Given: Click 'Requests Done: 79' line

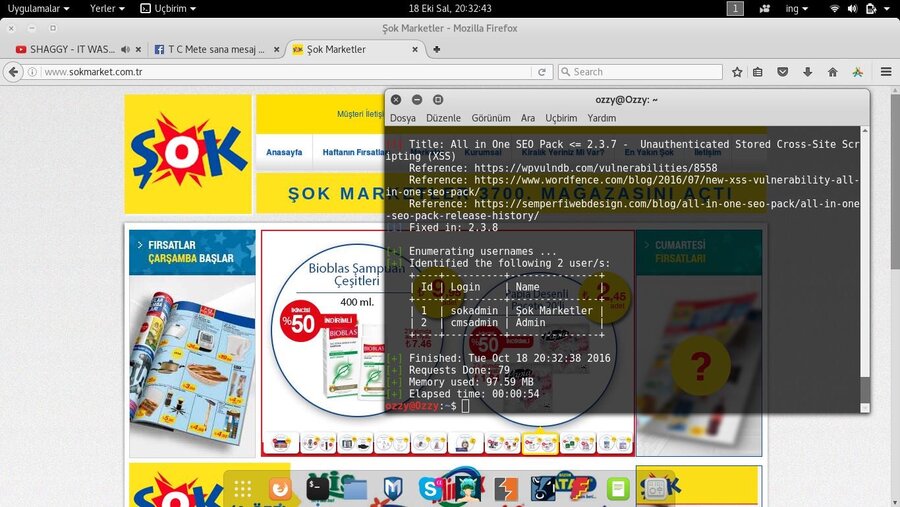Looking at the screenshot, I should 459,370.
